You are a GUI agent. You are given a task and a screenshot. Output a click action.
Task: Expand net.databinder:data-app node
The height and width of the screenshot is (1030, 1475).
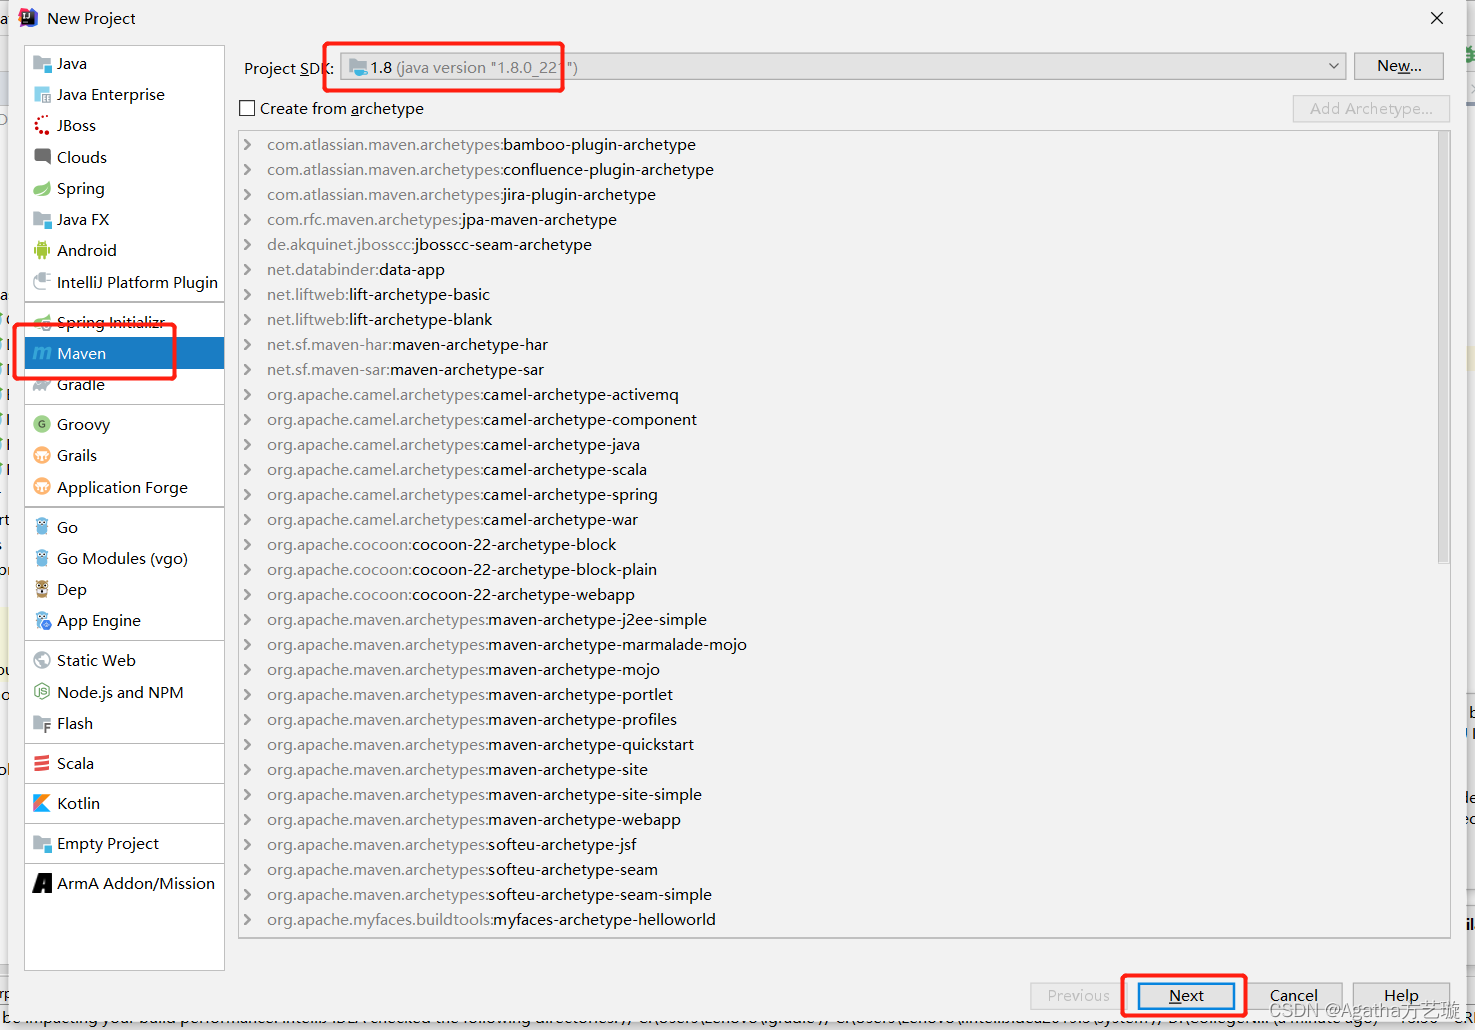pyautogui.click(x=247, y=270)
